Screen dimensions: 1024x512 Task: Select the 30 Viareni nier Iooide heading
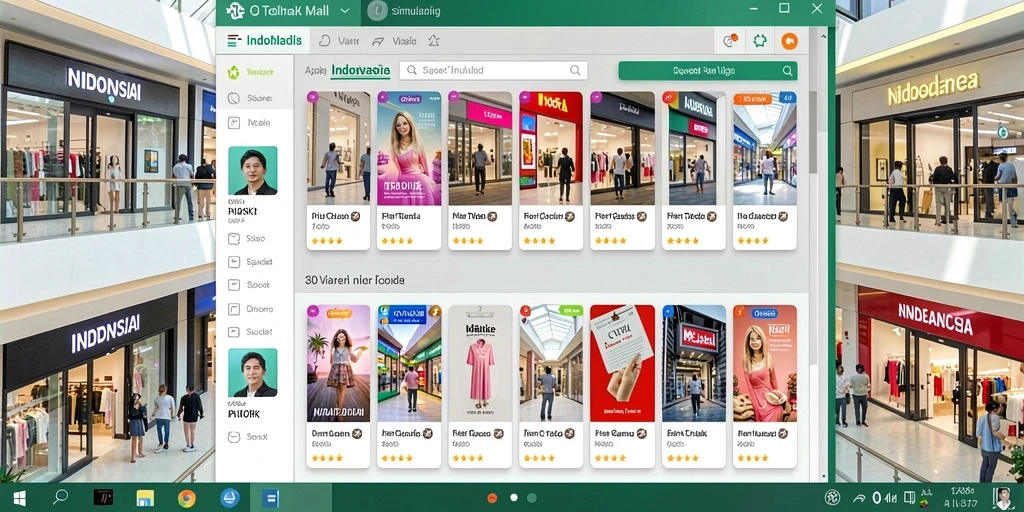point(355,280)
